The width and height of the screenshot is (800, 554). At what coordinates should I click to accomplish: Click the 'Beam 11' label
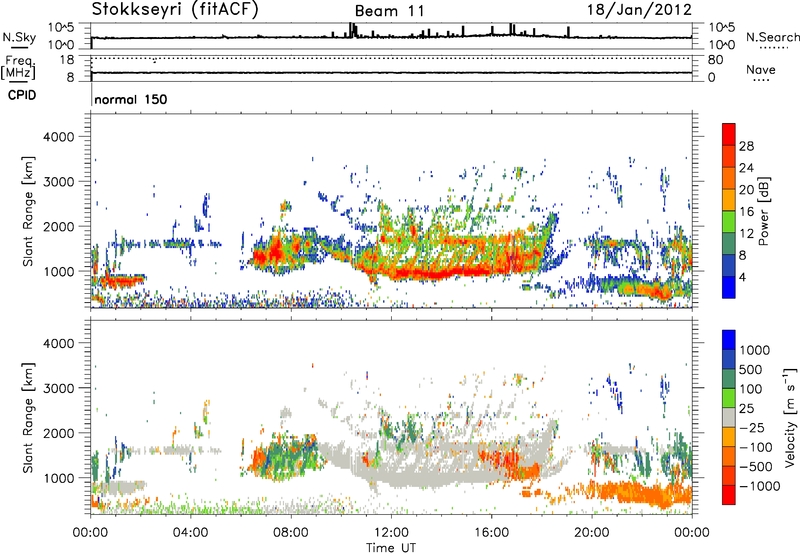click(389, 11)
